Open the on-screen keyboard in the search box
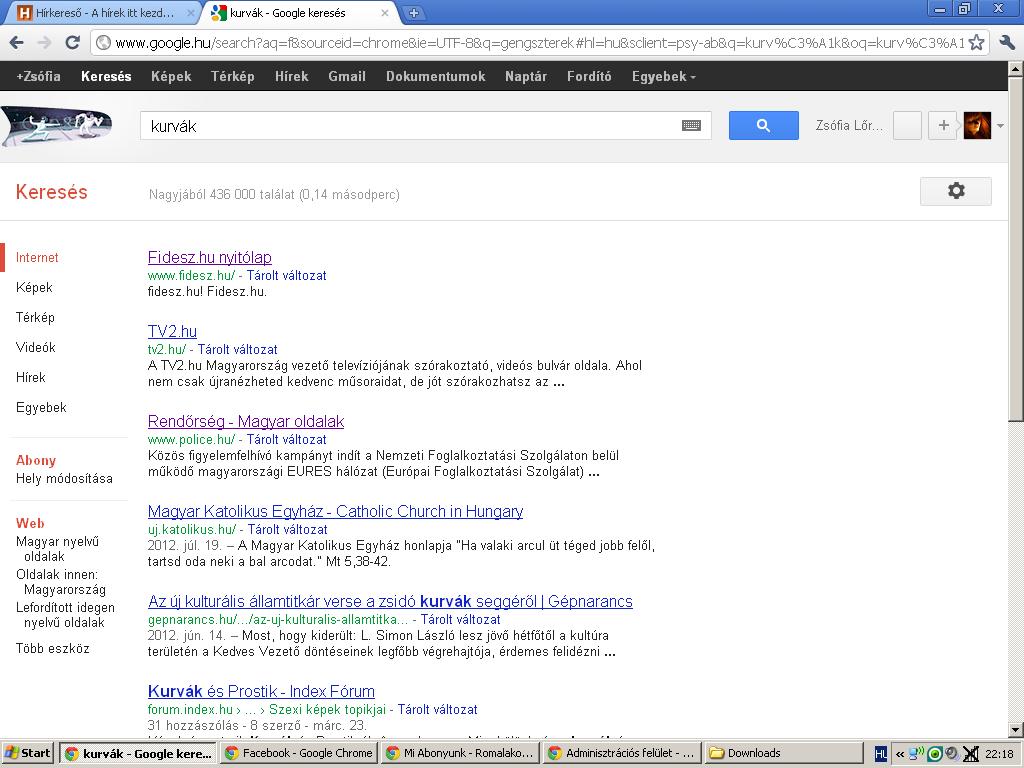The image size is (1024, 768). (x=691, y=125)
